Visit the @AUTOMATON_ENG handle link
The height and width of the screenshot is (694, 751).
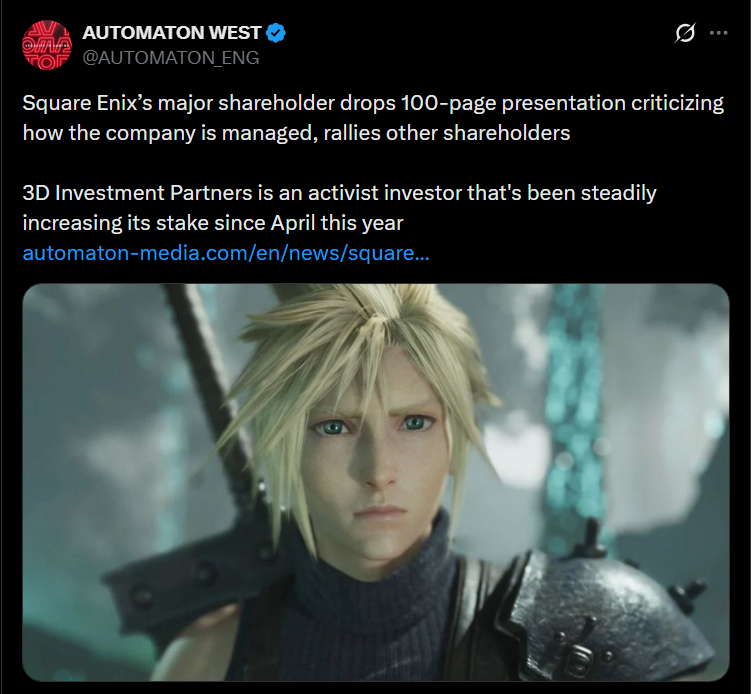171,57
